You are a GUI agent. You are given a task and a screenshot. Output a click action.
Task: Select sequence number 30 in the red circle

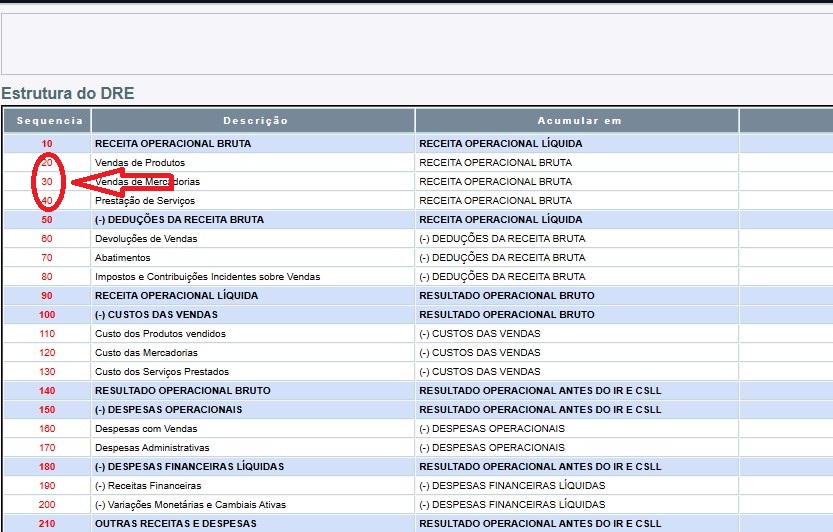click(47, 182)
